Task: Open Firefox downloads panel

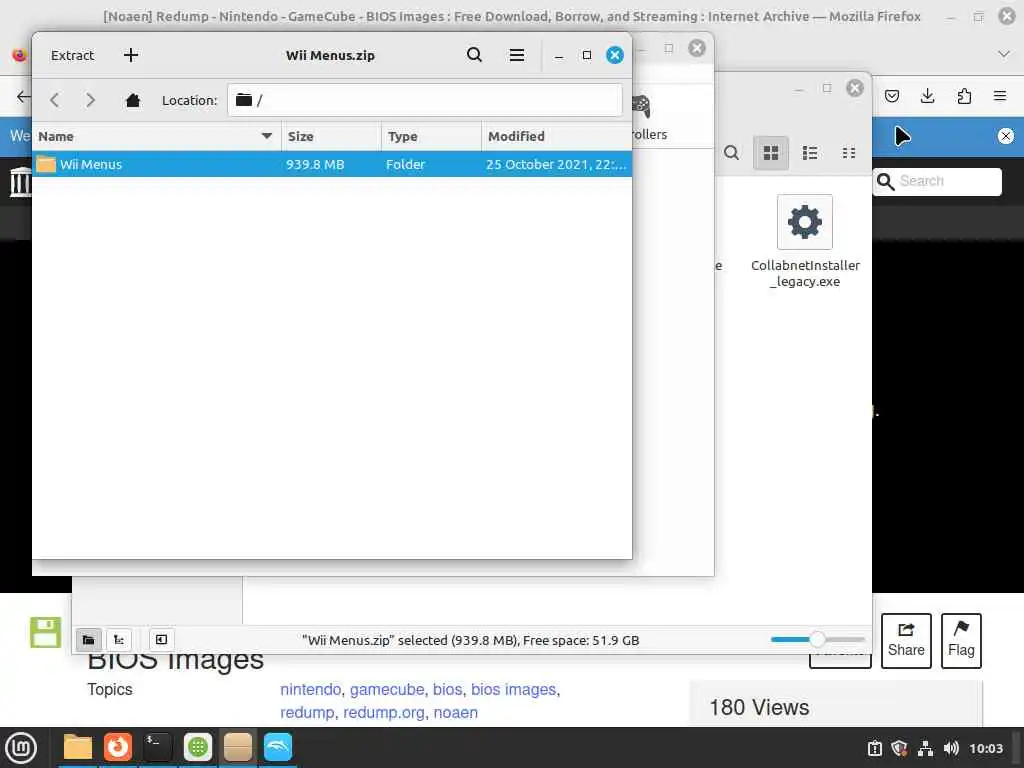Action: tap(927, 97)
